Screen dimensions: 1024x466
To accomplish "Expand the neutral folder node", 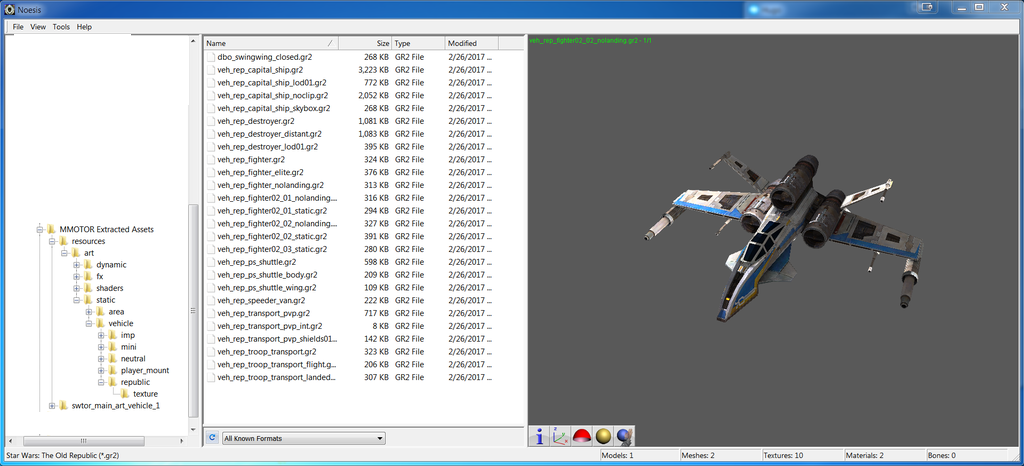I will pyautogui.click(x=101, y=358).
